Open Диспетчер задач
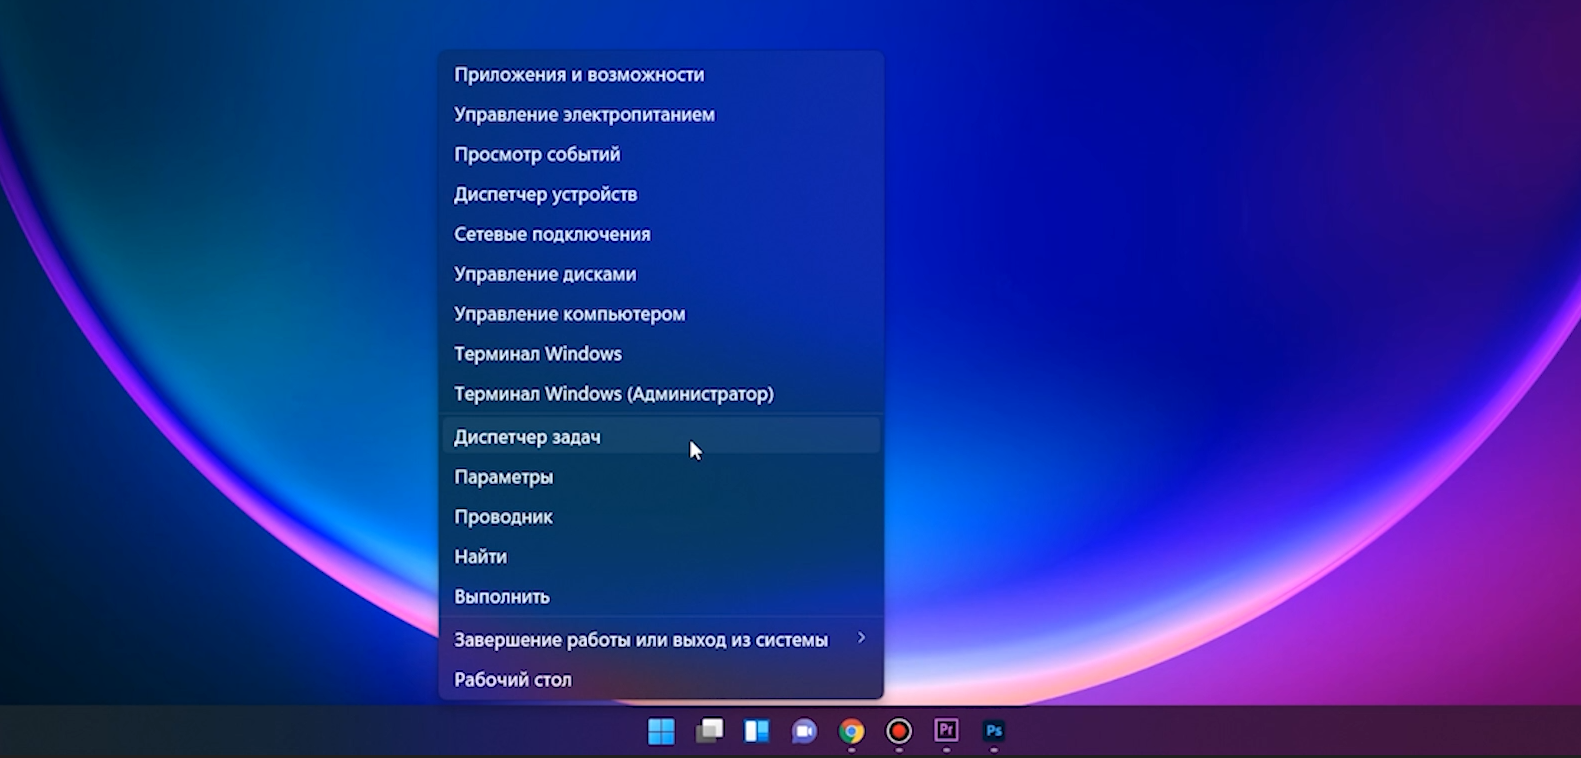This screenshot has width=1581, height=758. (661, 437)
